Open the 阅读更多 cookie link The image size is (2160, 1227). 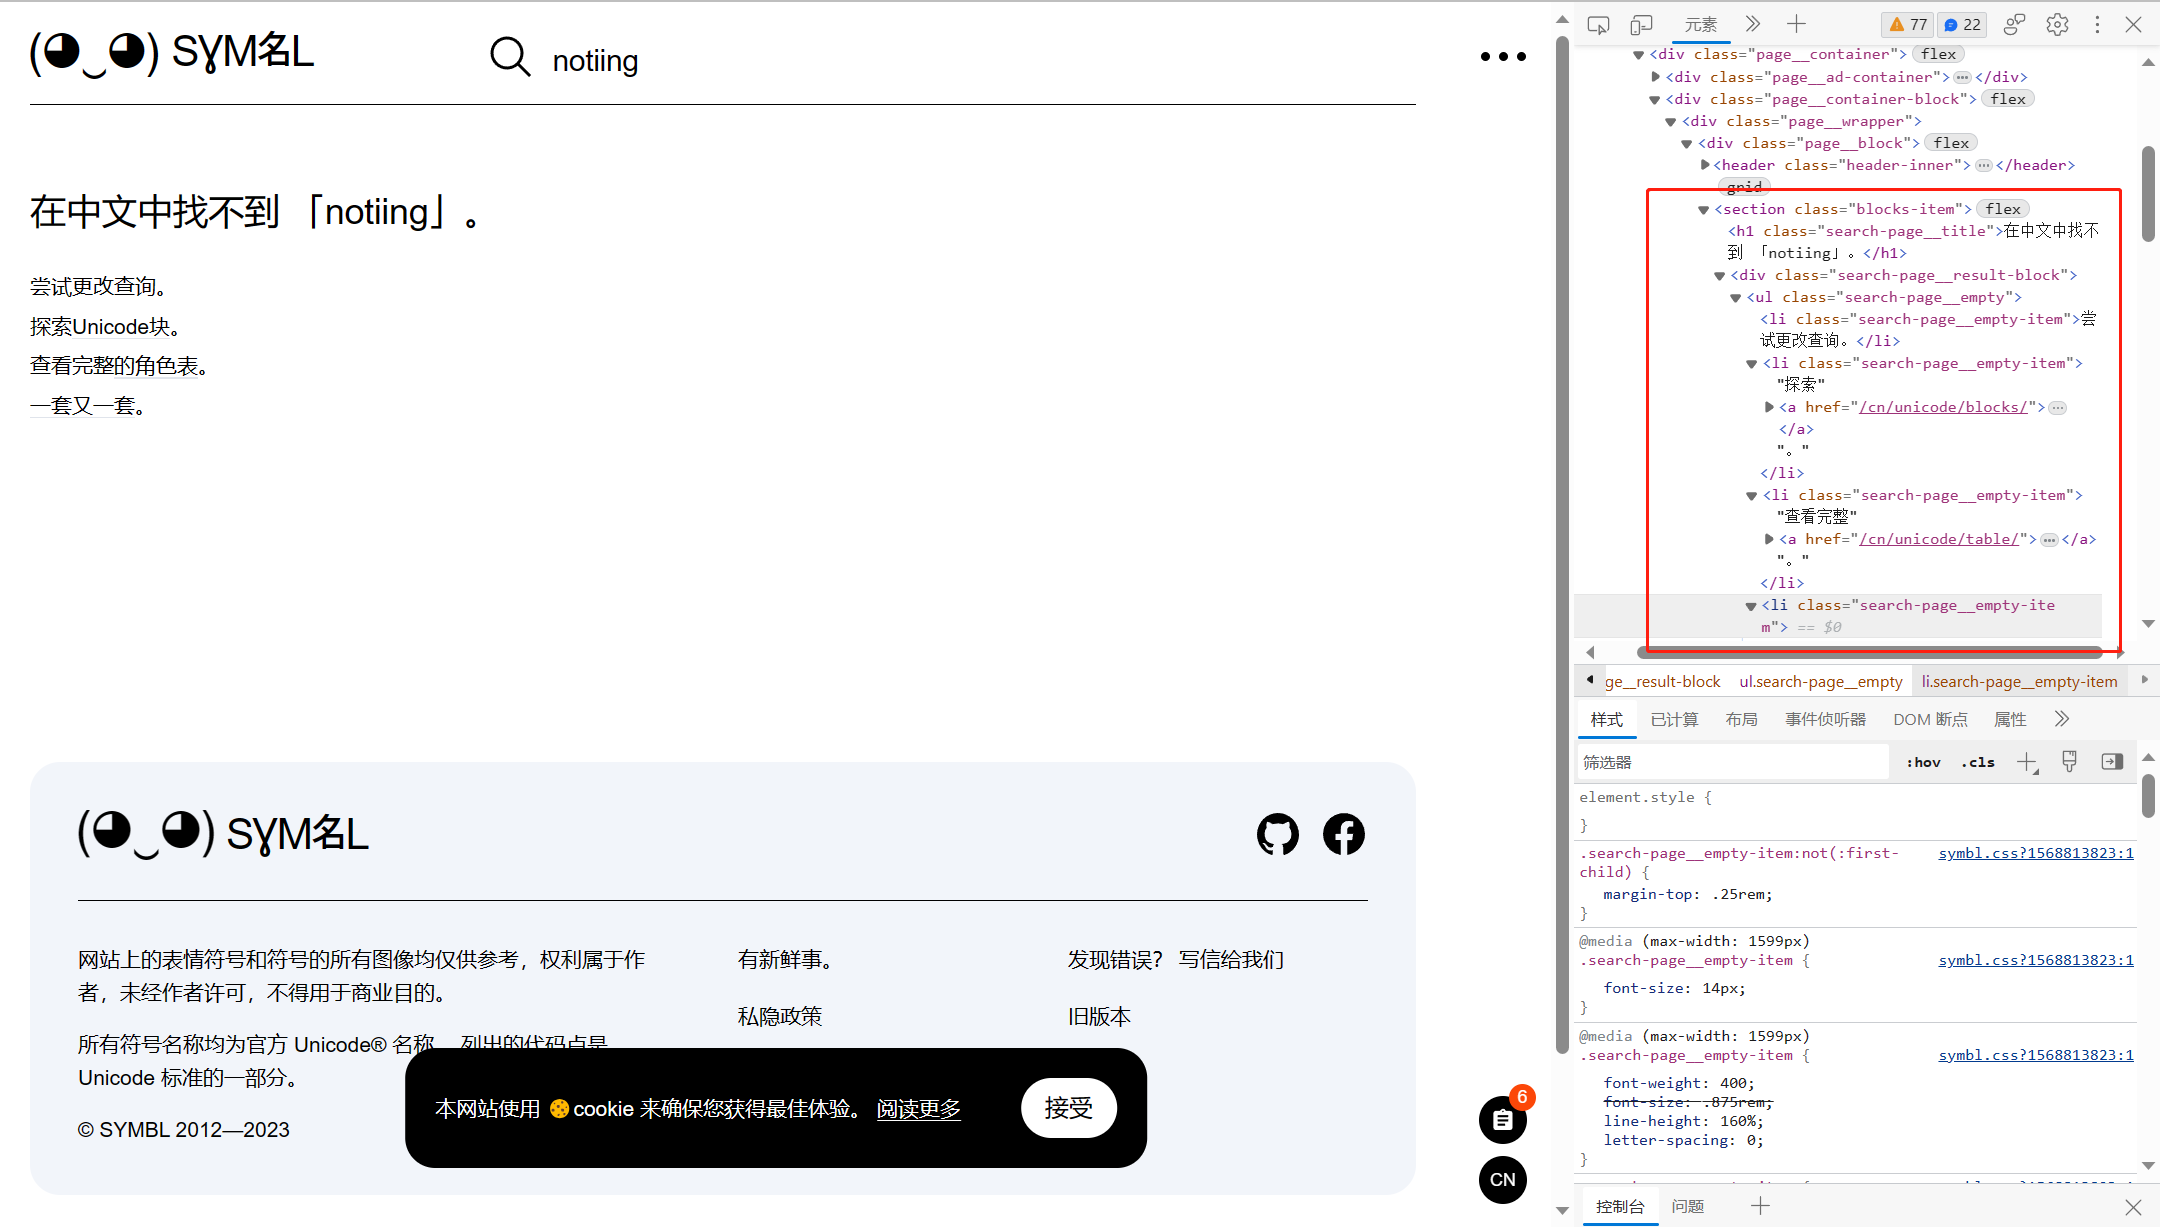[918, 1109]
